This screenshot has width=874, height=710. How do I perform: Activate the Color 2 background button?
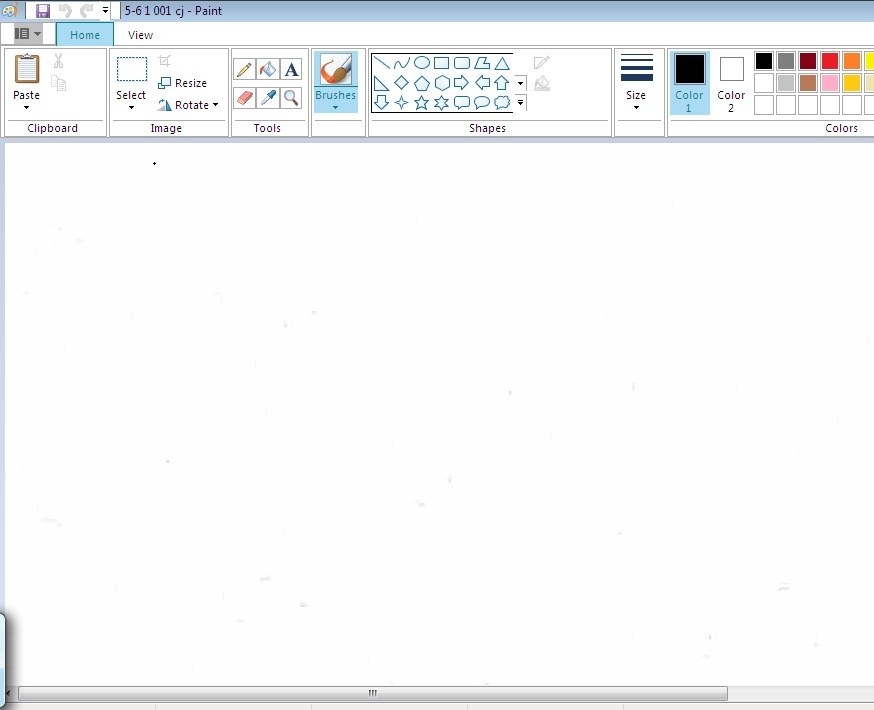731,84
